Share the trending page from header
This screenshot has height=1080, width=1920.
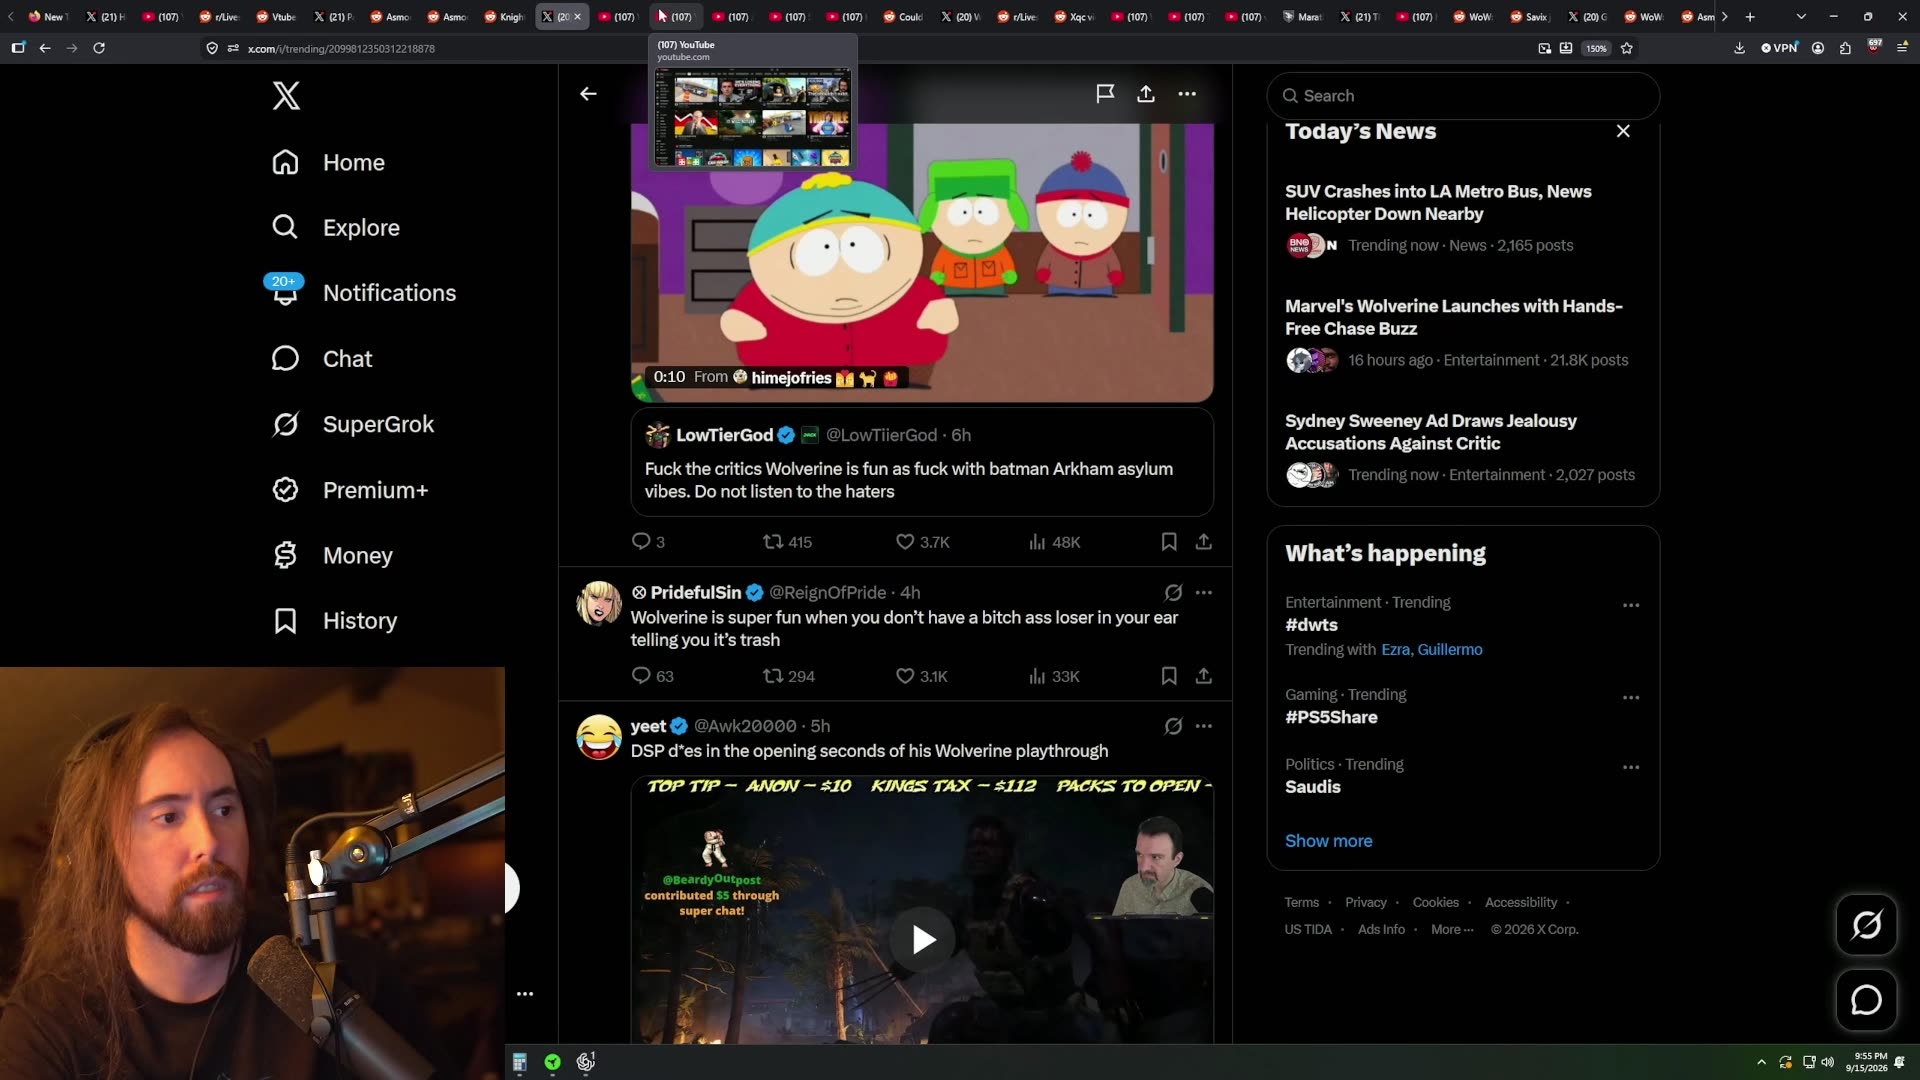pyautogui.click(x=1146, y=94)
